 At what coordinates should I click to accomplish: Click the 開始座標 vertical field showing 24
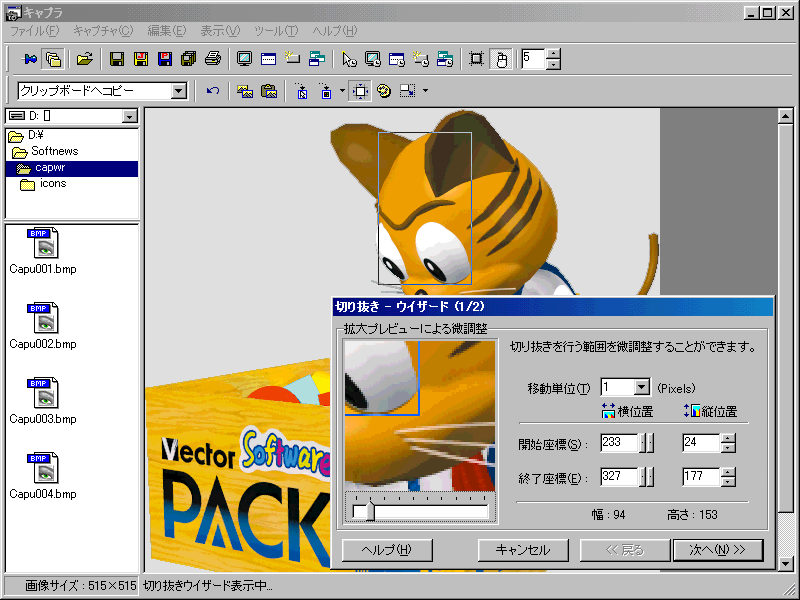point(701,442)
